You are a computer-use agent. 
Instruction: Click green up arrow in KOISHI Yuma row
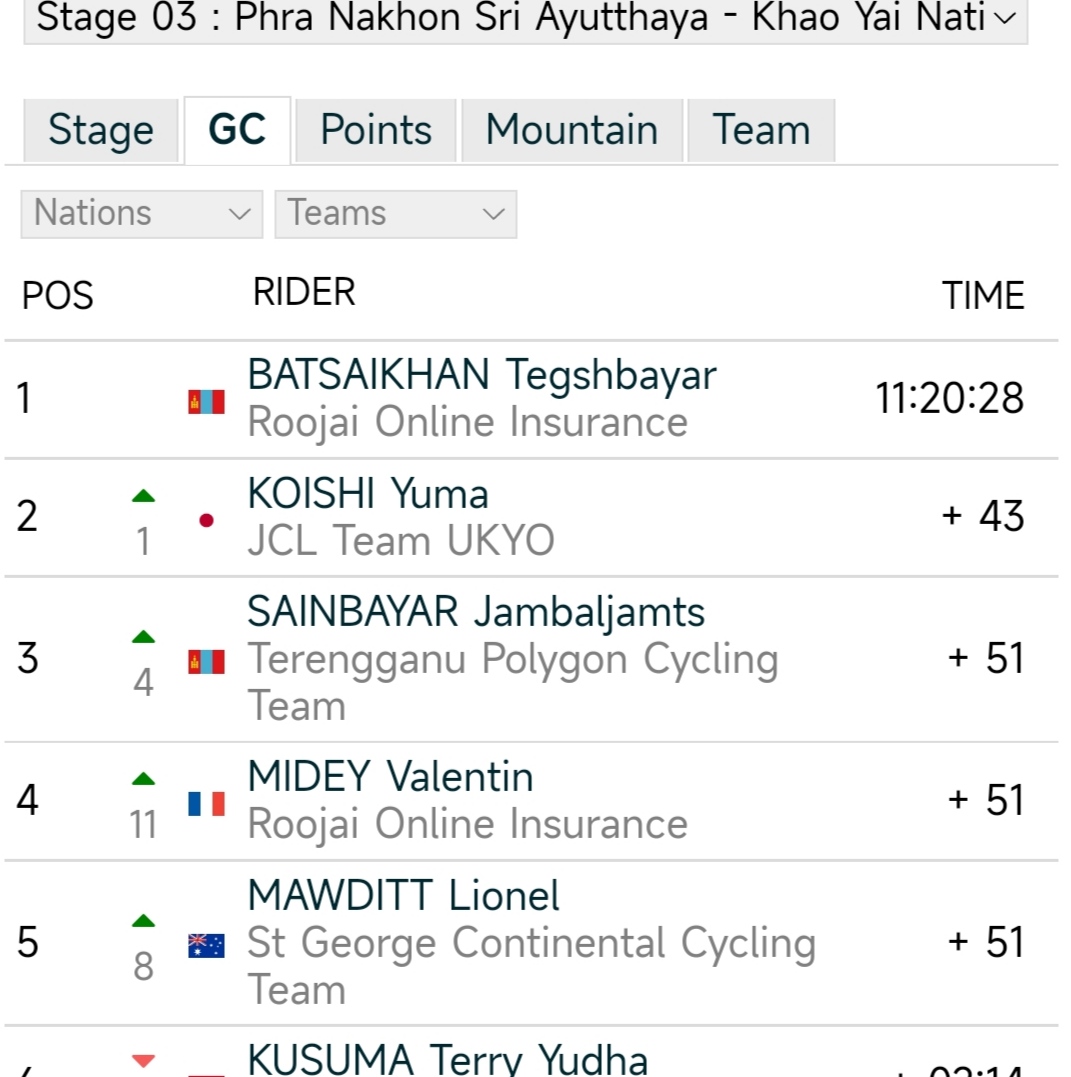point(144,495)
